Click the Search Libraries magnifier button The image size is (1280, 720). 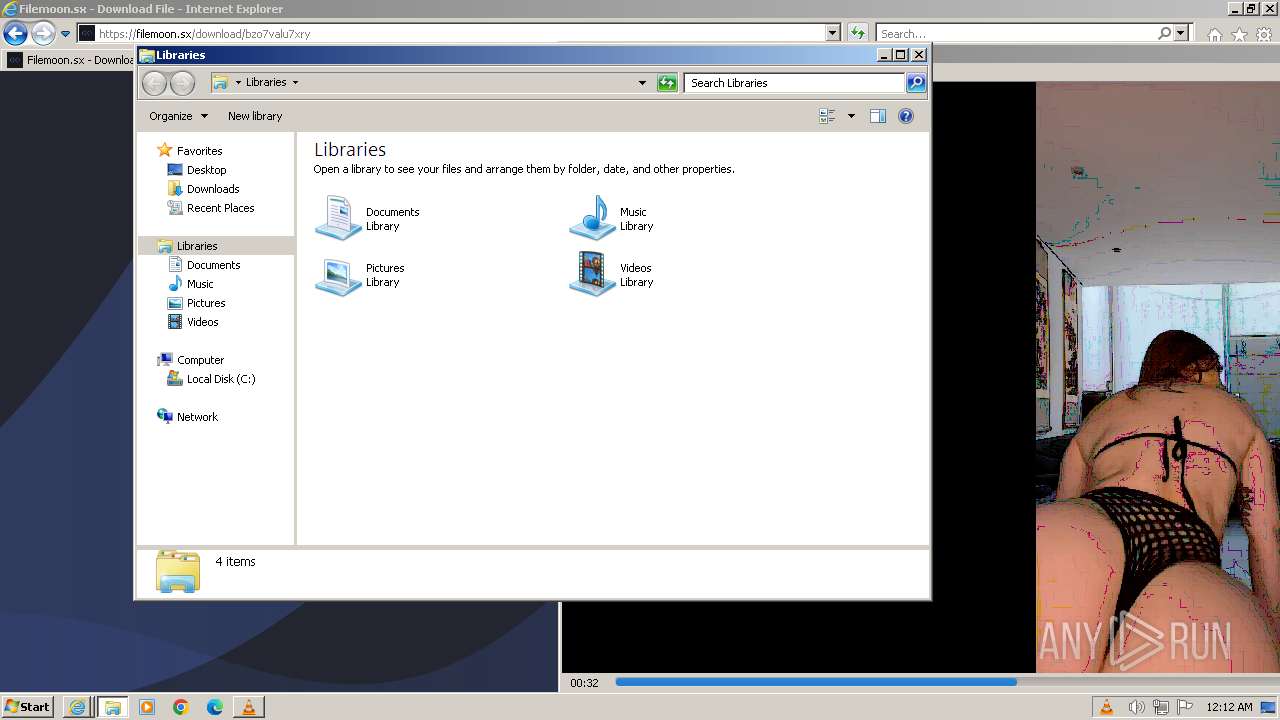(916, 83)
